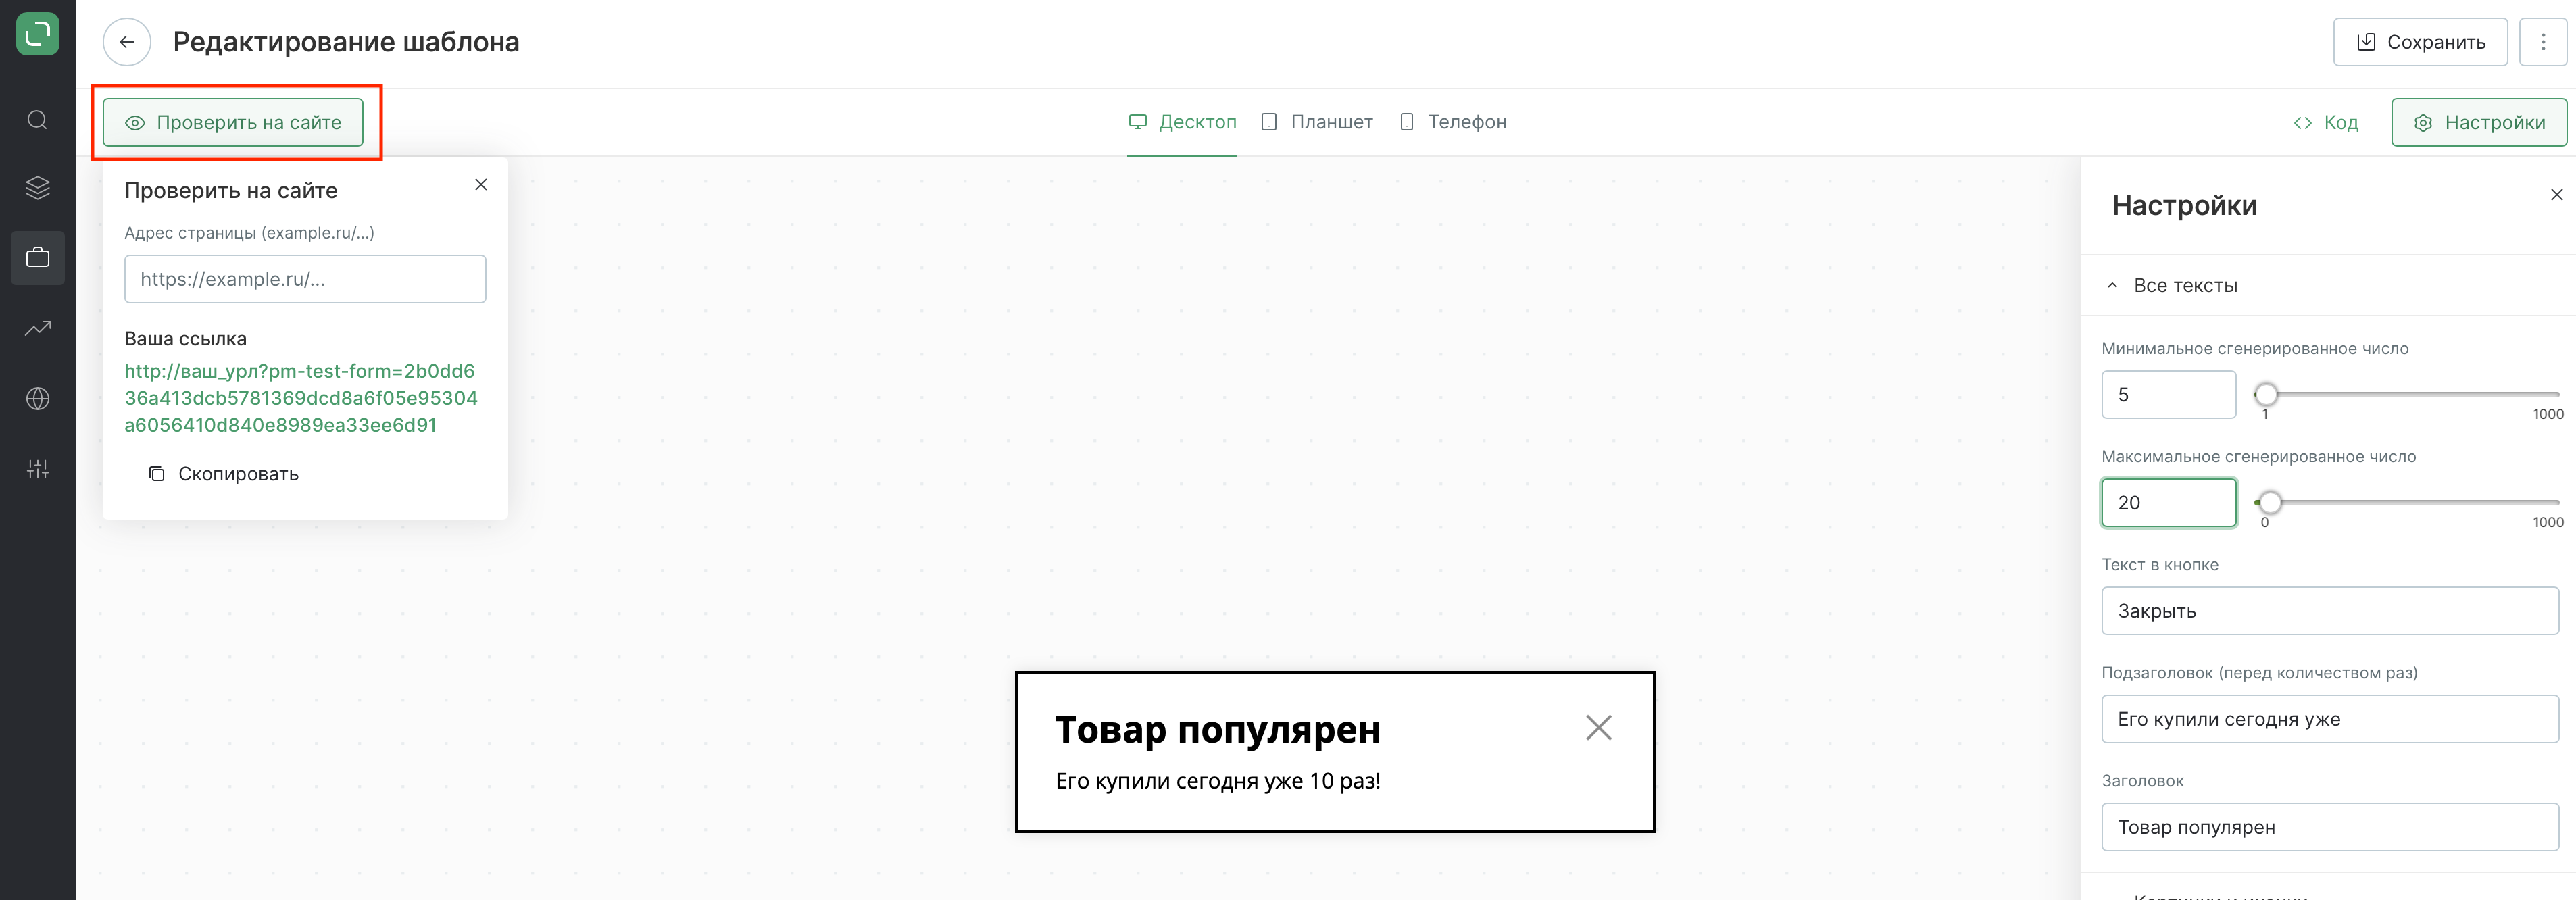
Task: Click the Редактирование шаблона title
Action: click(x=346, y=42)
